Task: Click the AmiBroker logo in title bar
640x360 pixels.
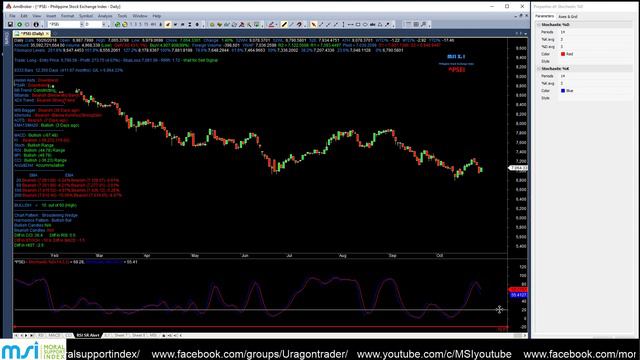Action: click(x=8, y=7)
